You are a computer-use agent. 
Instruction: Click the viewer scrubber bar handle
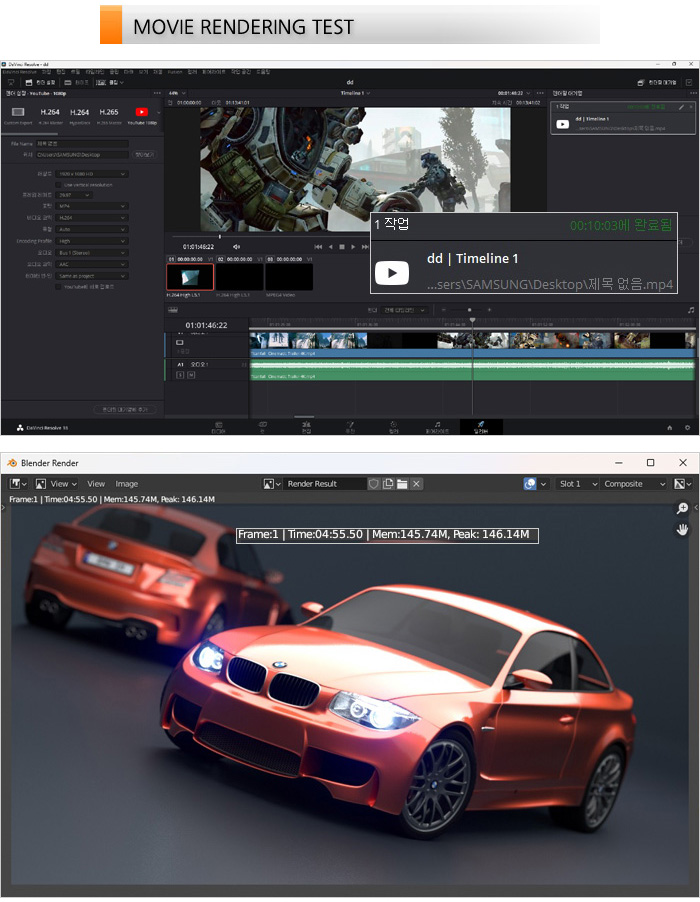tap(219, 236)
